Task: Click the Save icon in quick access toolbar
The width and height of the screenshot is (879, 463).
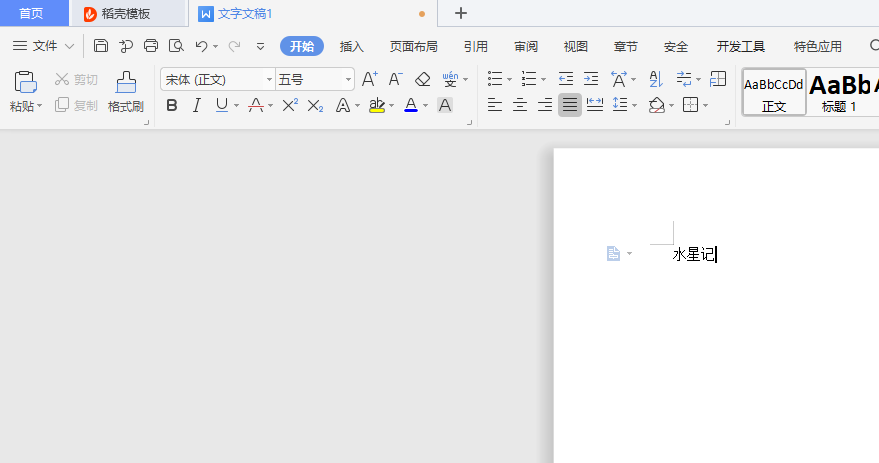Action: click(101, 46)
